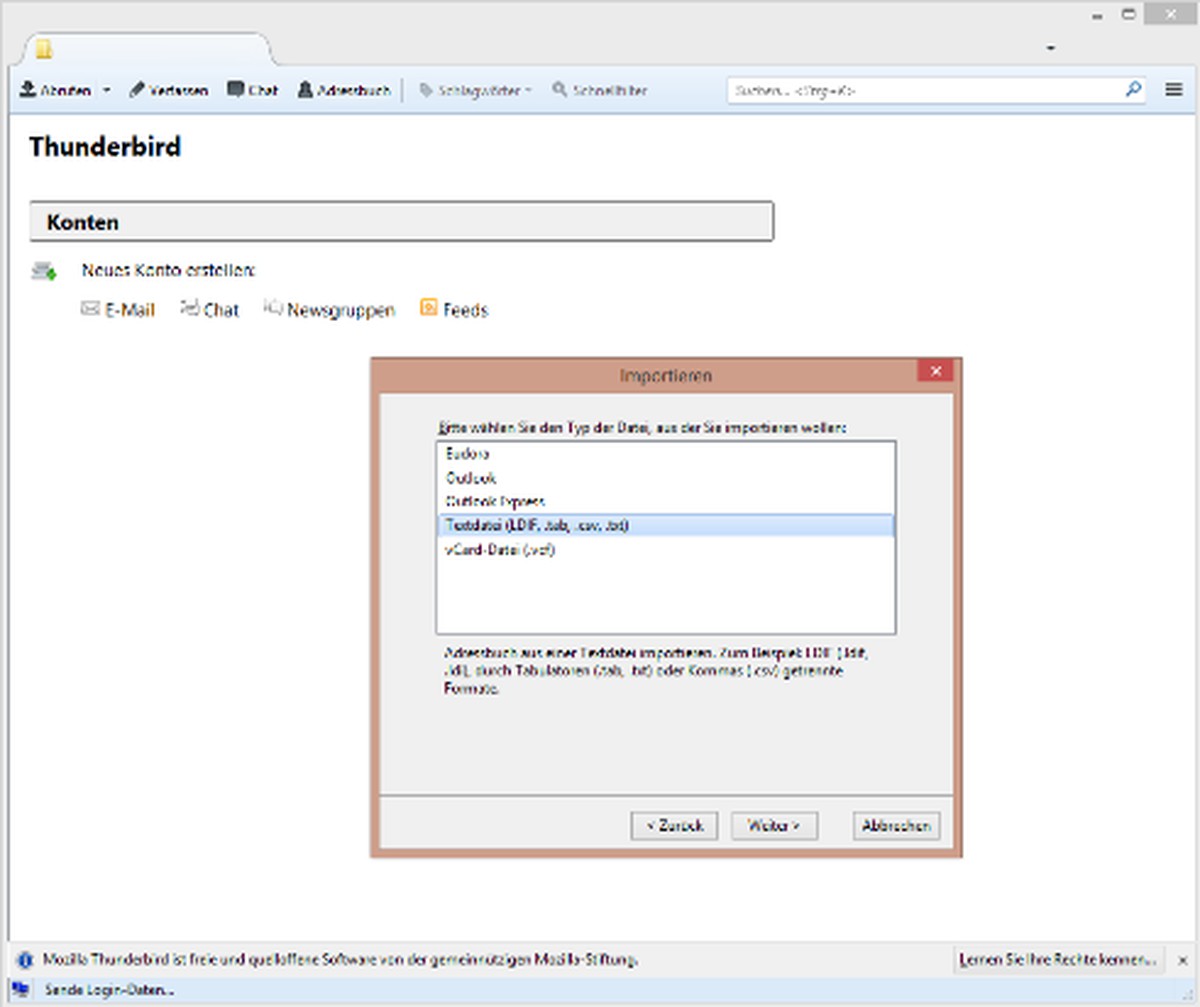Click Lernen Sie Ihre Rechte kennen button
The image size is (1200, 1007).
click(x=1057, y=960)
